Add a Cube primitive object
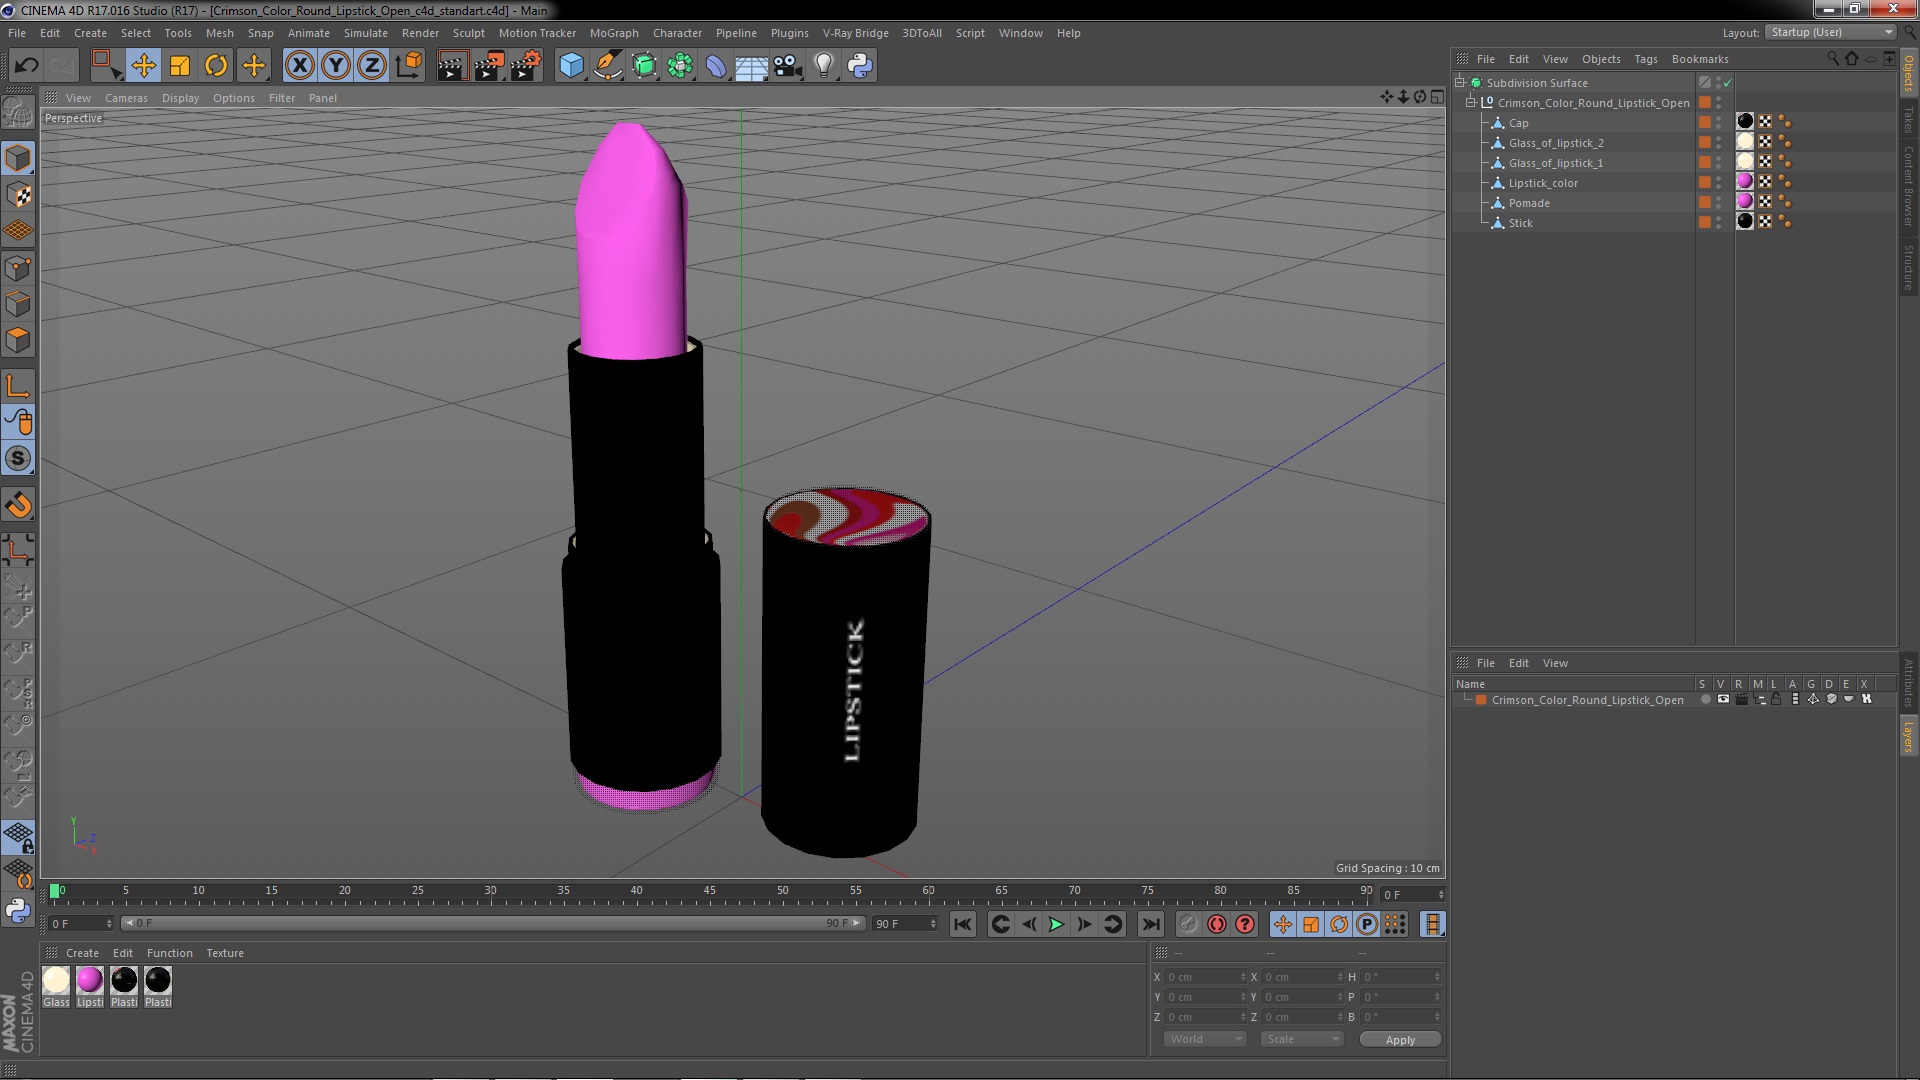This screenshot has height=1080, width=1920. click(x=571, y=66)
